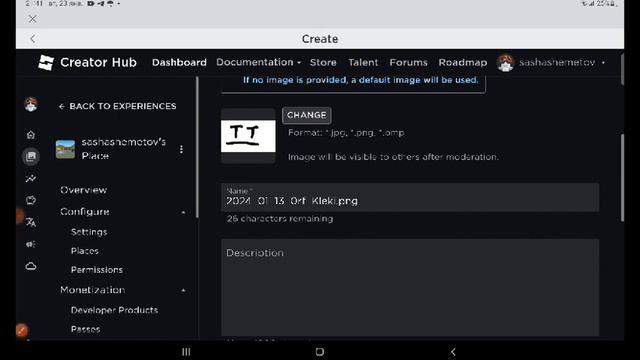Open the Dashboard tab
Viewport: 640px width, 360px height.
click(x=179, y=62)
